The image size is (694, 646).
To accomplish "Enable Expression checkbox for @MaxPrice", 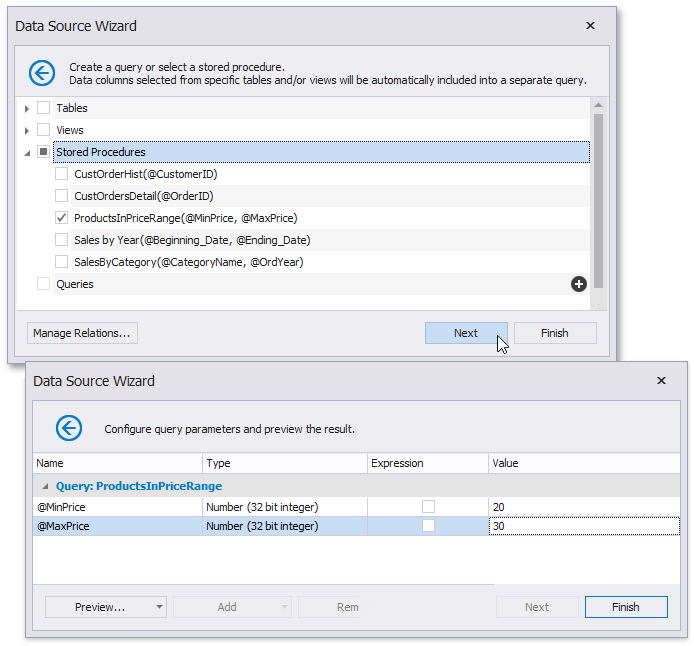I will [428, 526].
